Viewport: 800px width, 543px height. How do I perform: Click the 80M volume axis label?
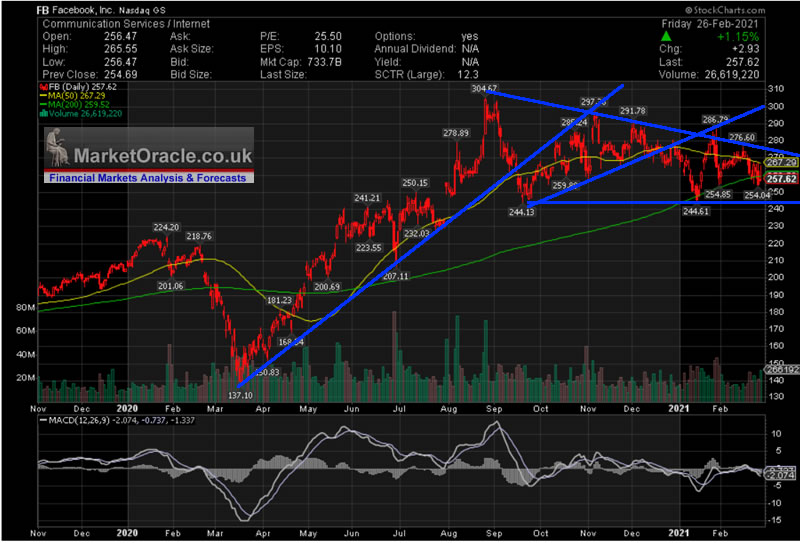click(x=25, y=308)
